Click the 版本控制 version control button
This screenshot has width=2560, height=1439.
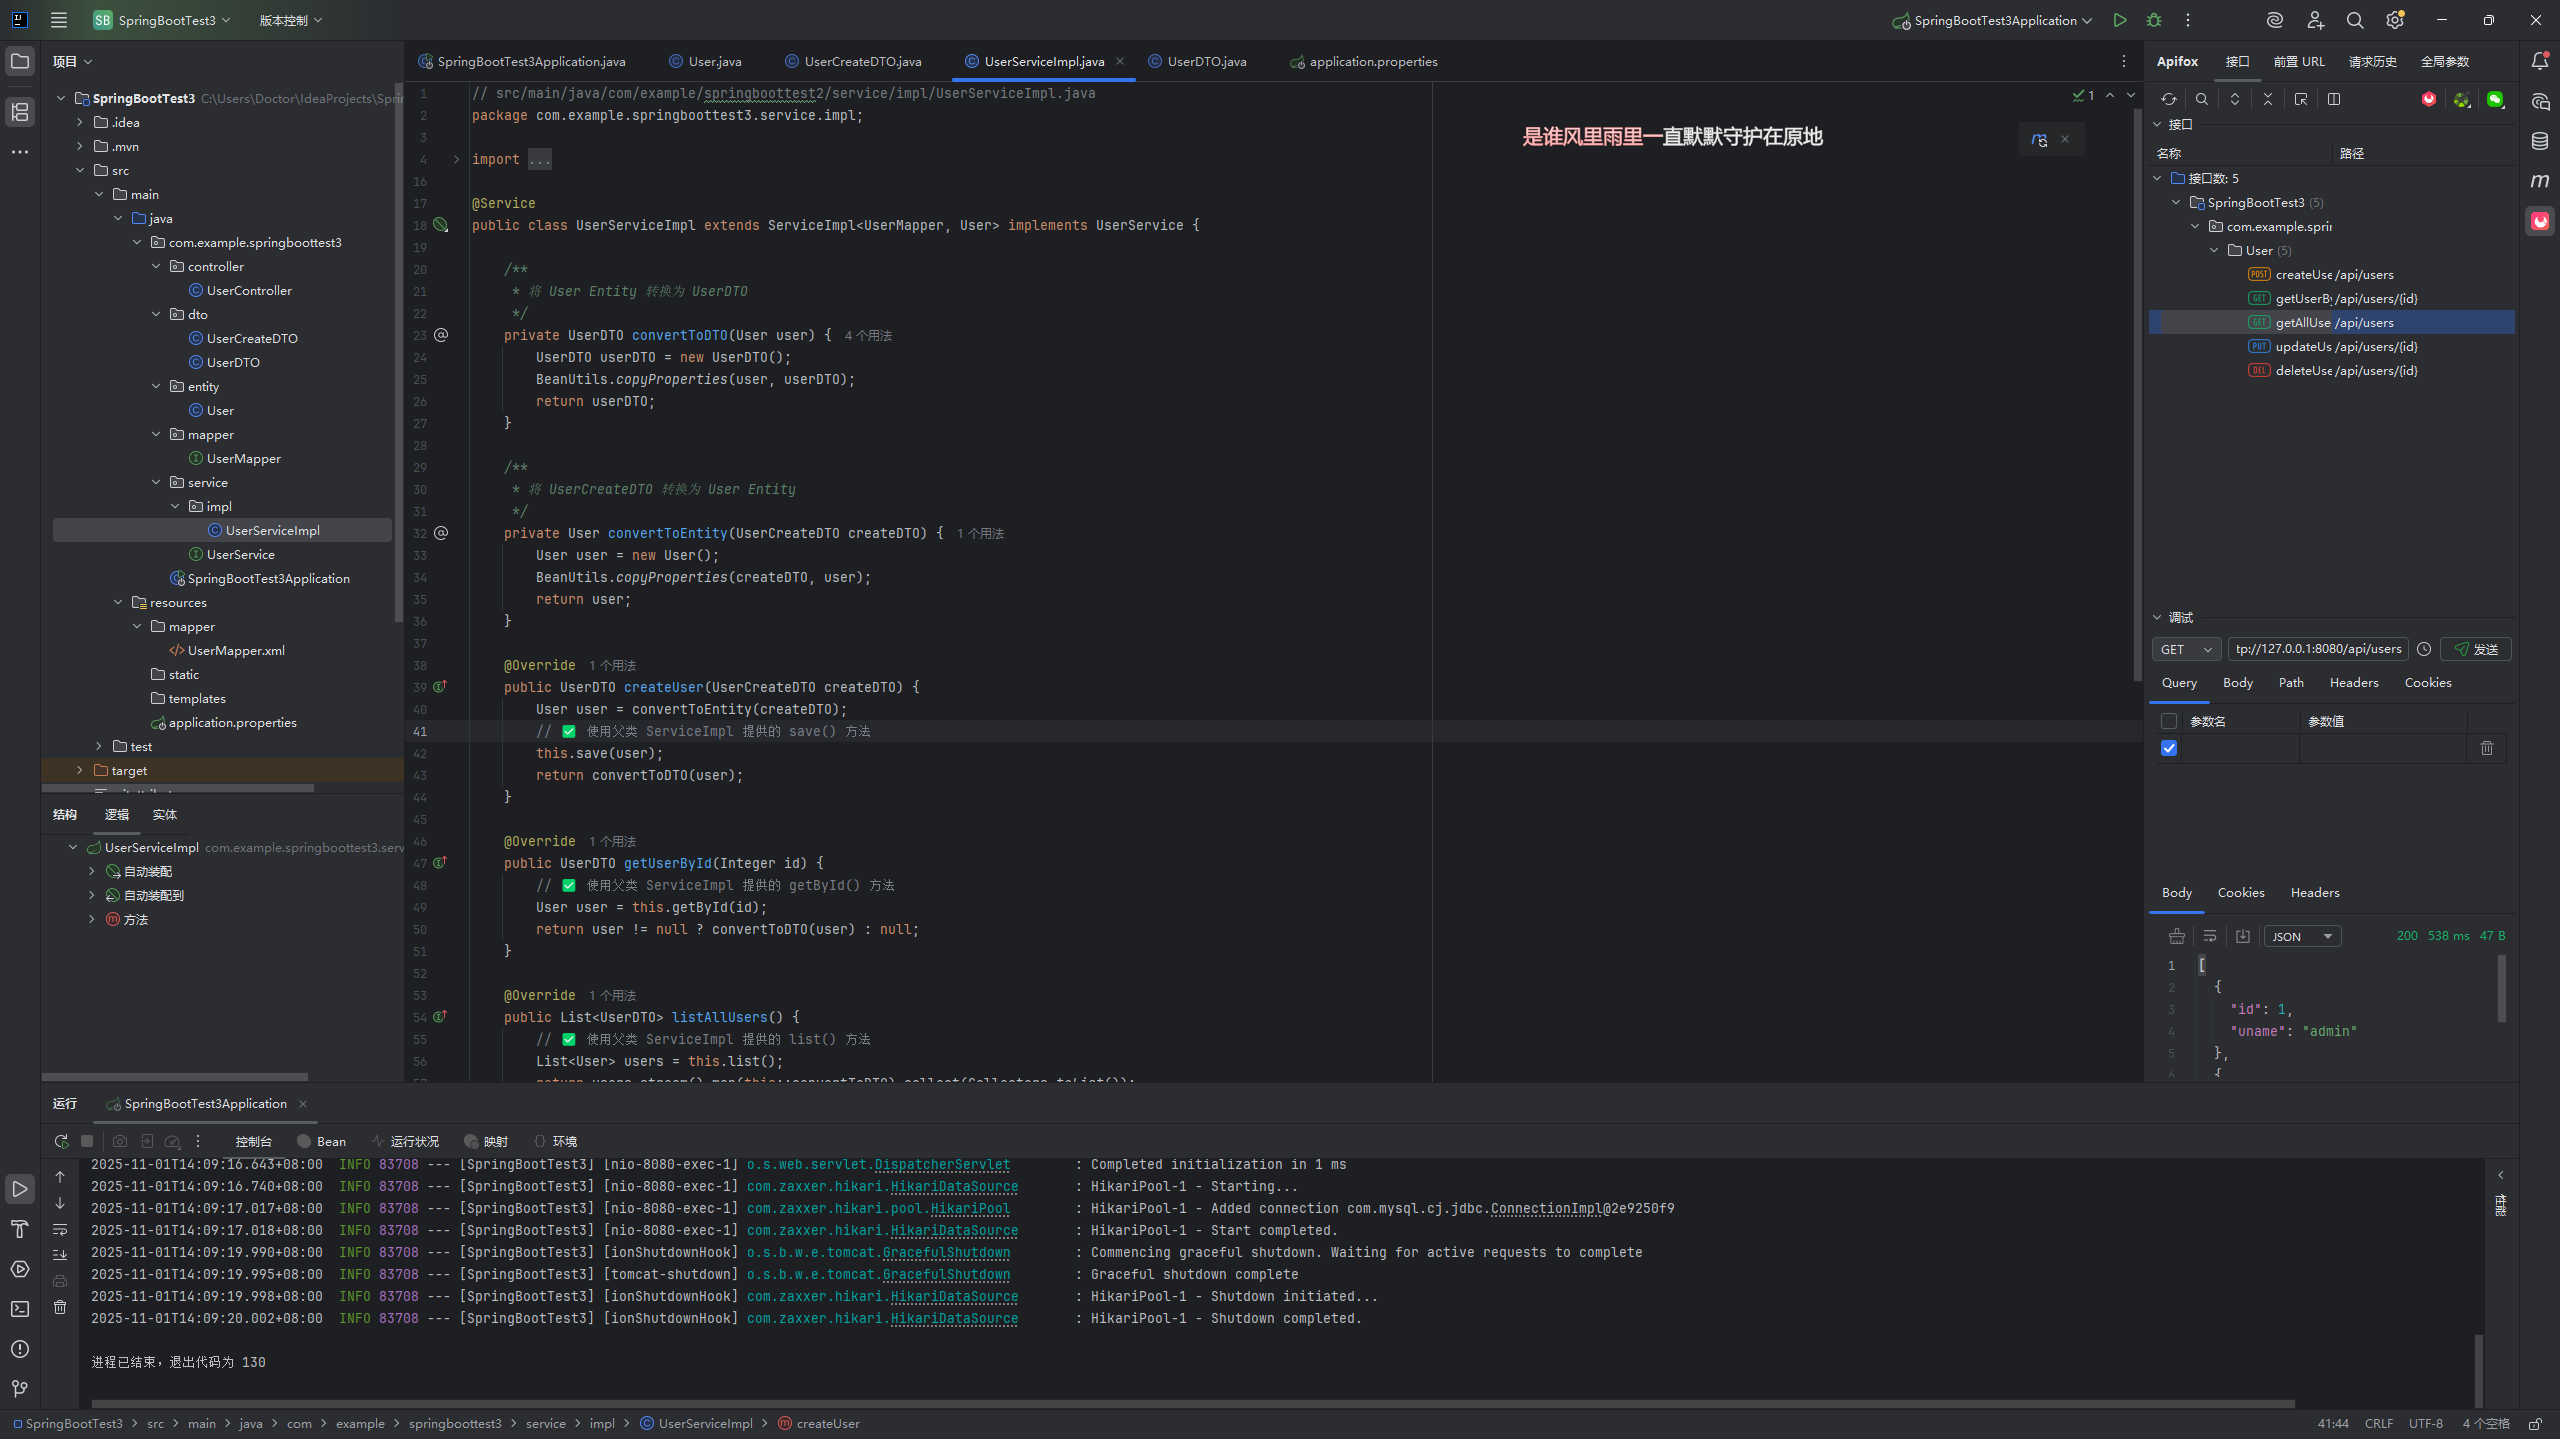[x=290, y=20]
